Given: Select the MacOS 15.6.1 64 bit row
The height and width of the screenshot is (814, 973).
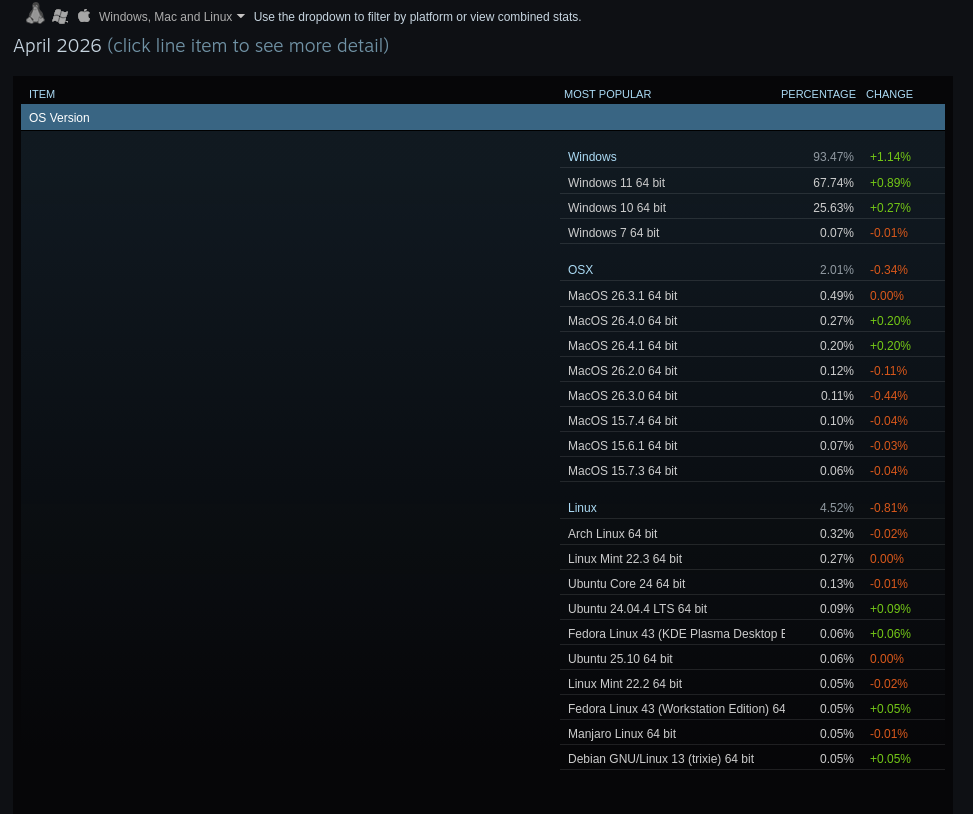Looking at the screenshot, I should click(752, 445).
